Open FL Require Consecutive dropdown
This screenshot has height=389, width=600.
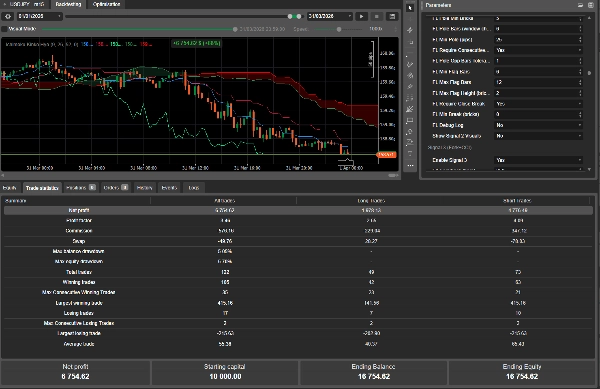click(x=538, y=50)
